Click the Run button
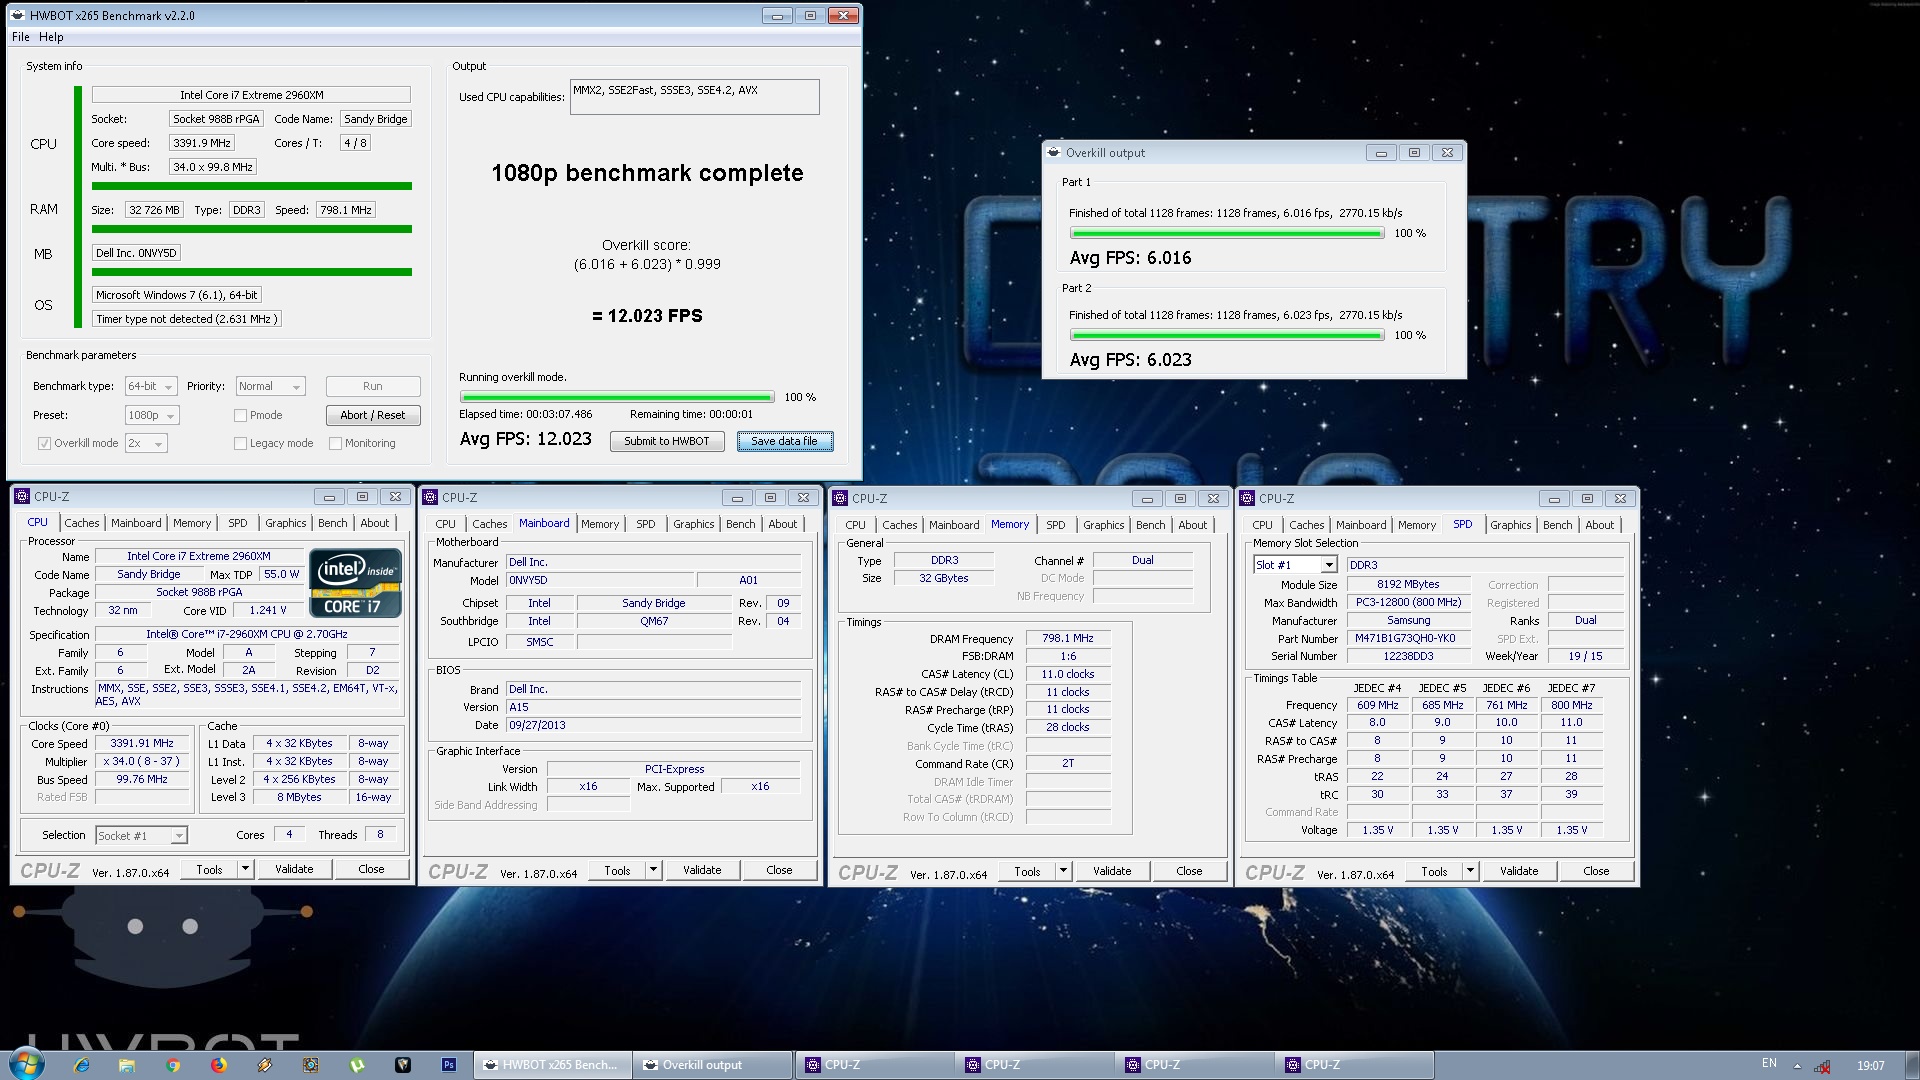 point(373,386)
